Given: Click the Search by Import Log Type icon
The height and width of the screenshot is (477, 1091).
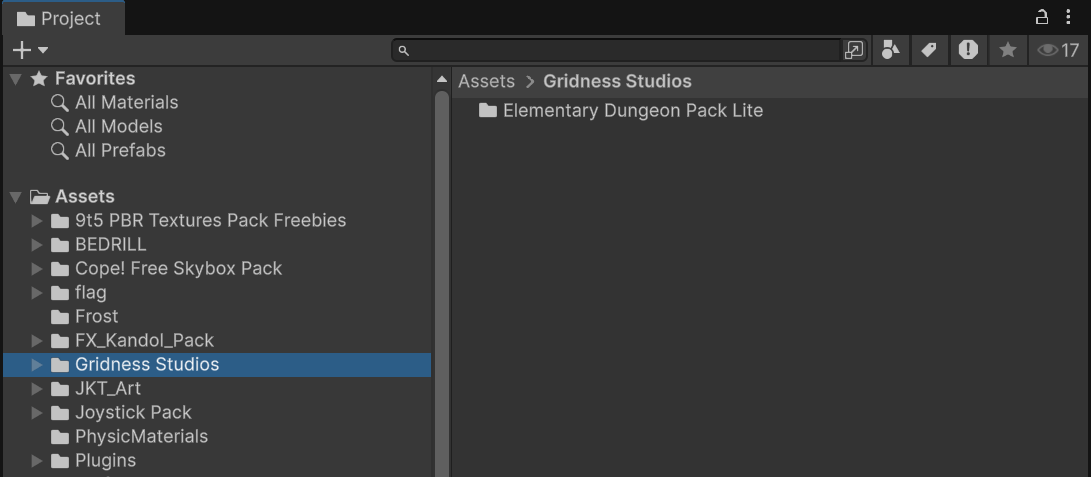Looking at the screenshot, I should (x=968, y=50).
